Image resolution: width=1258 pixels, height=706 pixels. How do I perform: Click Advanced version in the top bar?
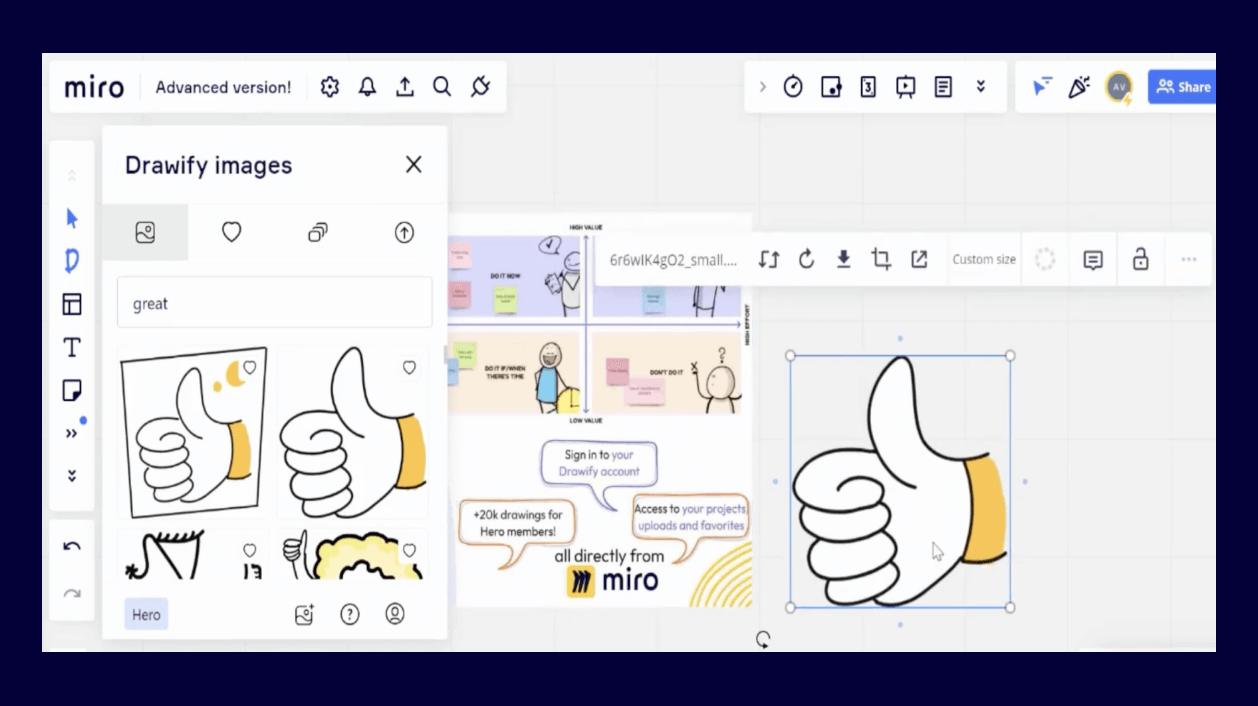coord(223,87)
